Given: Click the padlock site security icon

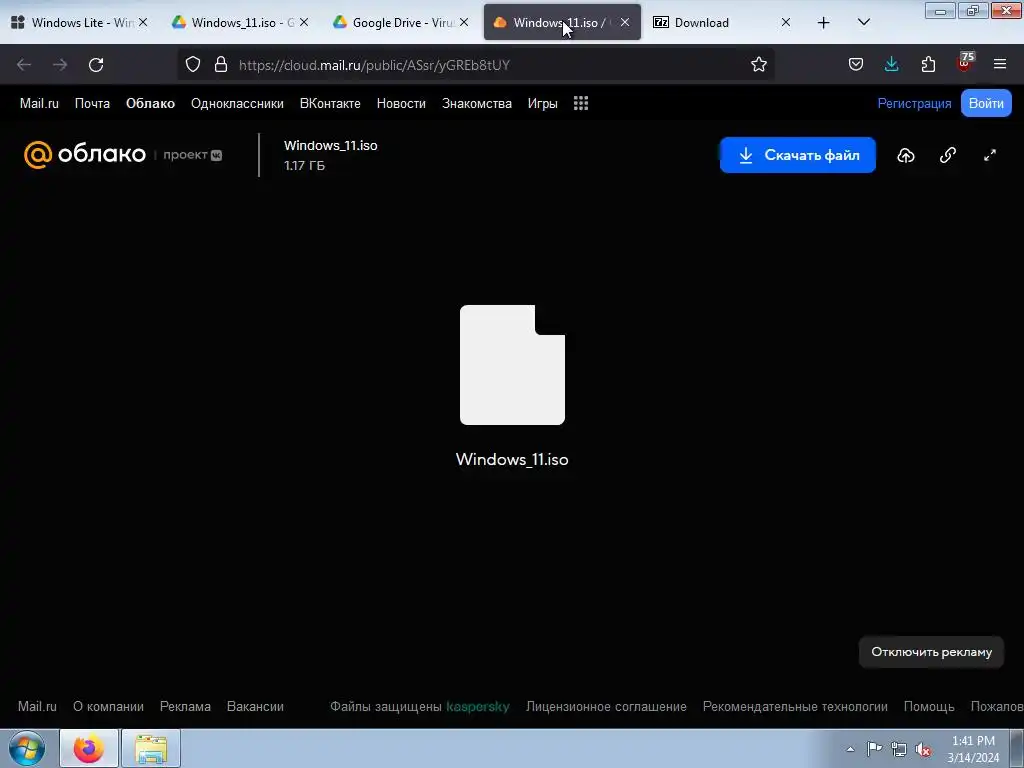Looking at the screenshot, I should pyautogui.click(x=221, y=65).
